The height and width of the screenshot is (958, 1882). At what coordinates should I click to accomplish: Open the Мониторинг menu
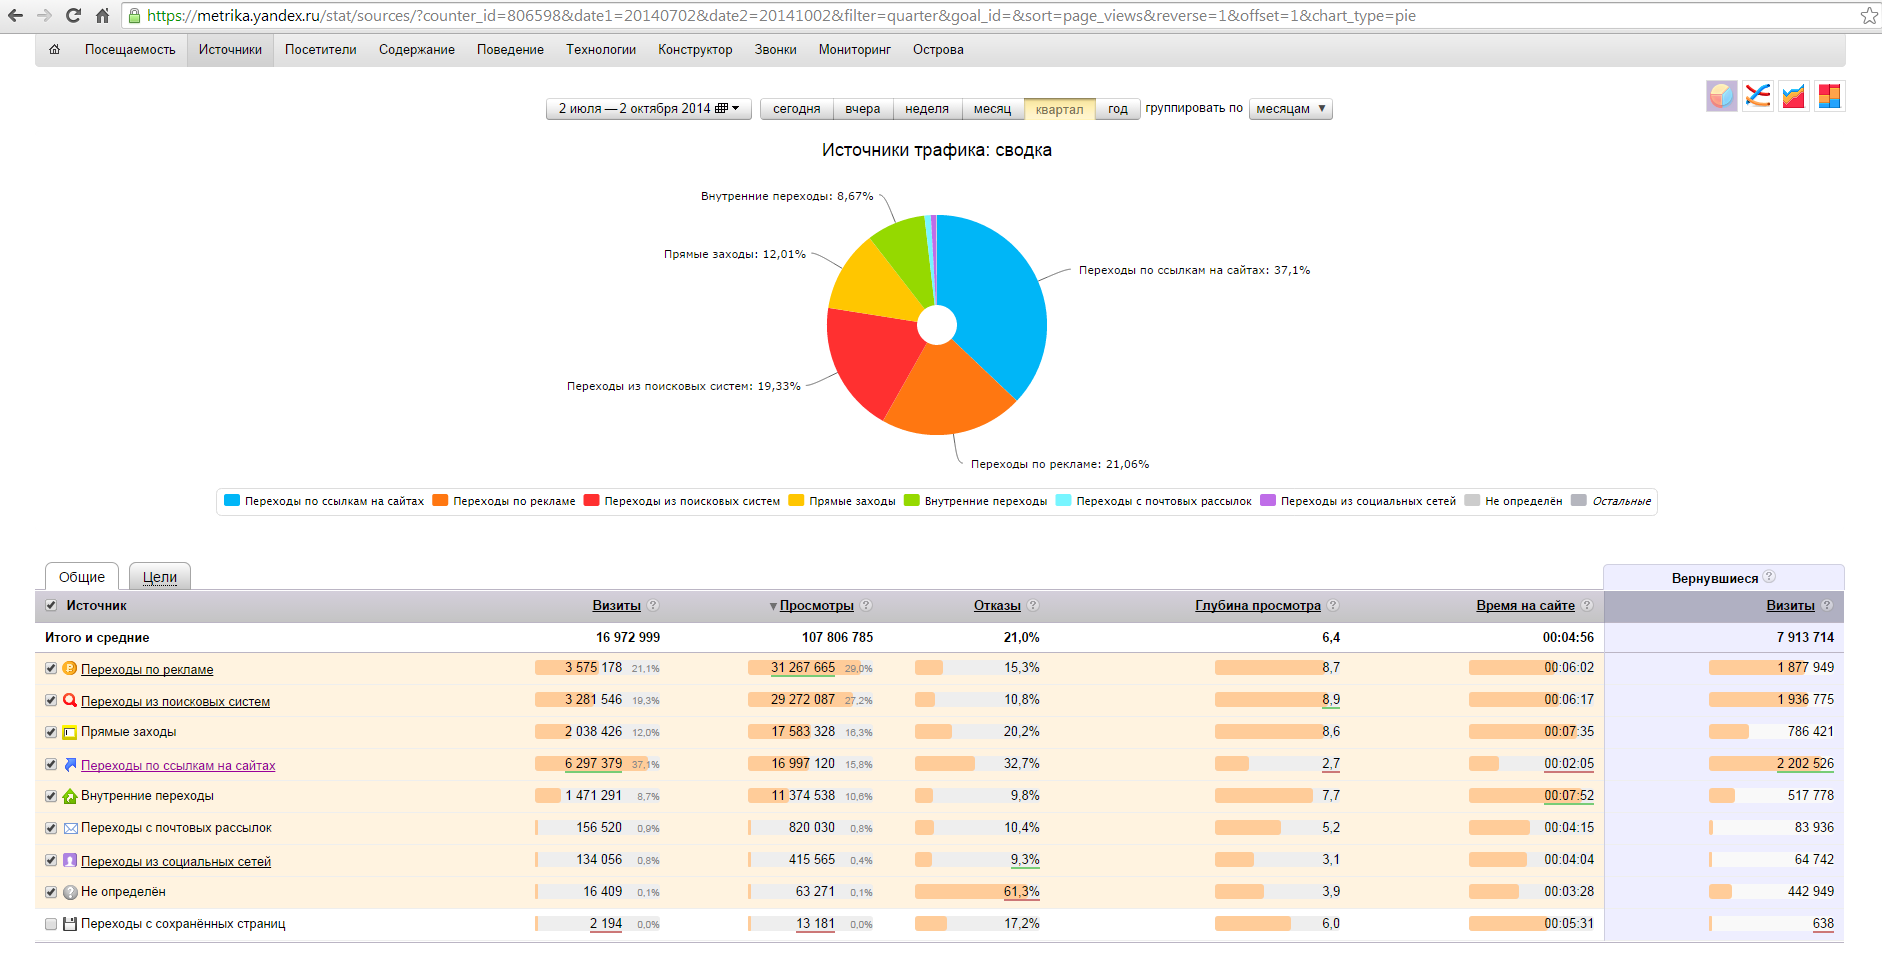click(854, 49)
